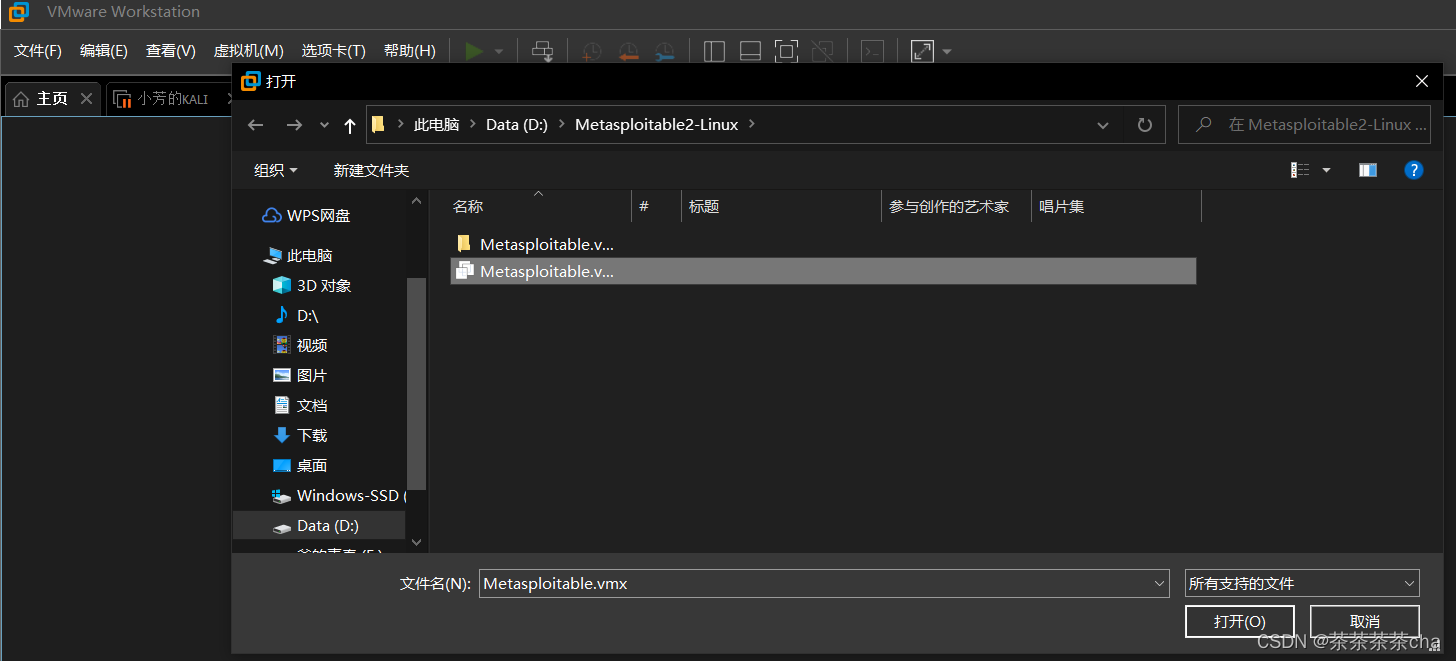This screenshot has width=1456, height=661.
Task: Close the 主页 tab
Action: click(87, 99)
